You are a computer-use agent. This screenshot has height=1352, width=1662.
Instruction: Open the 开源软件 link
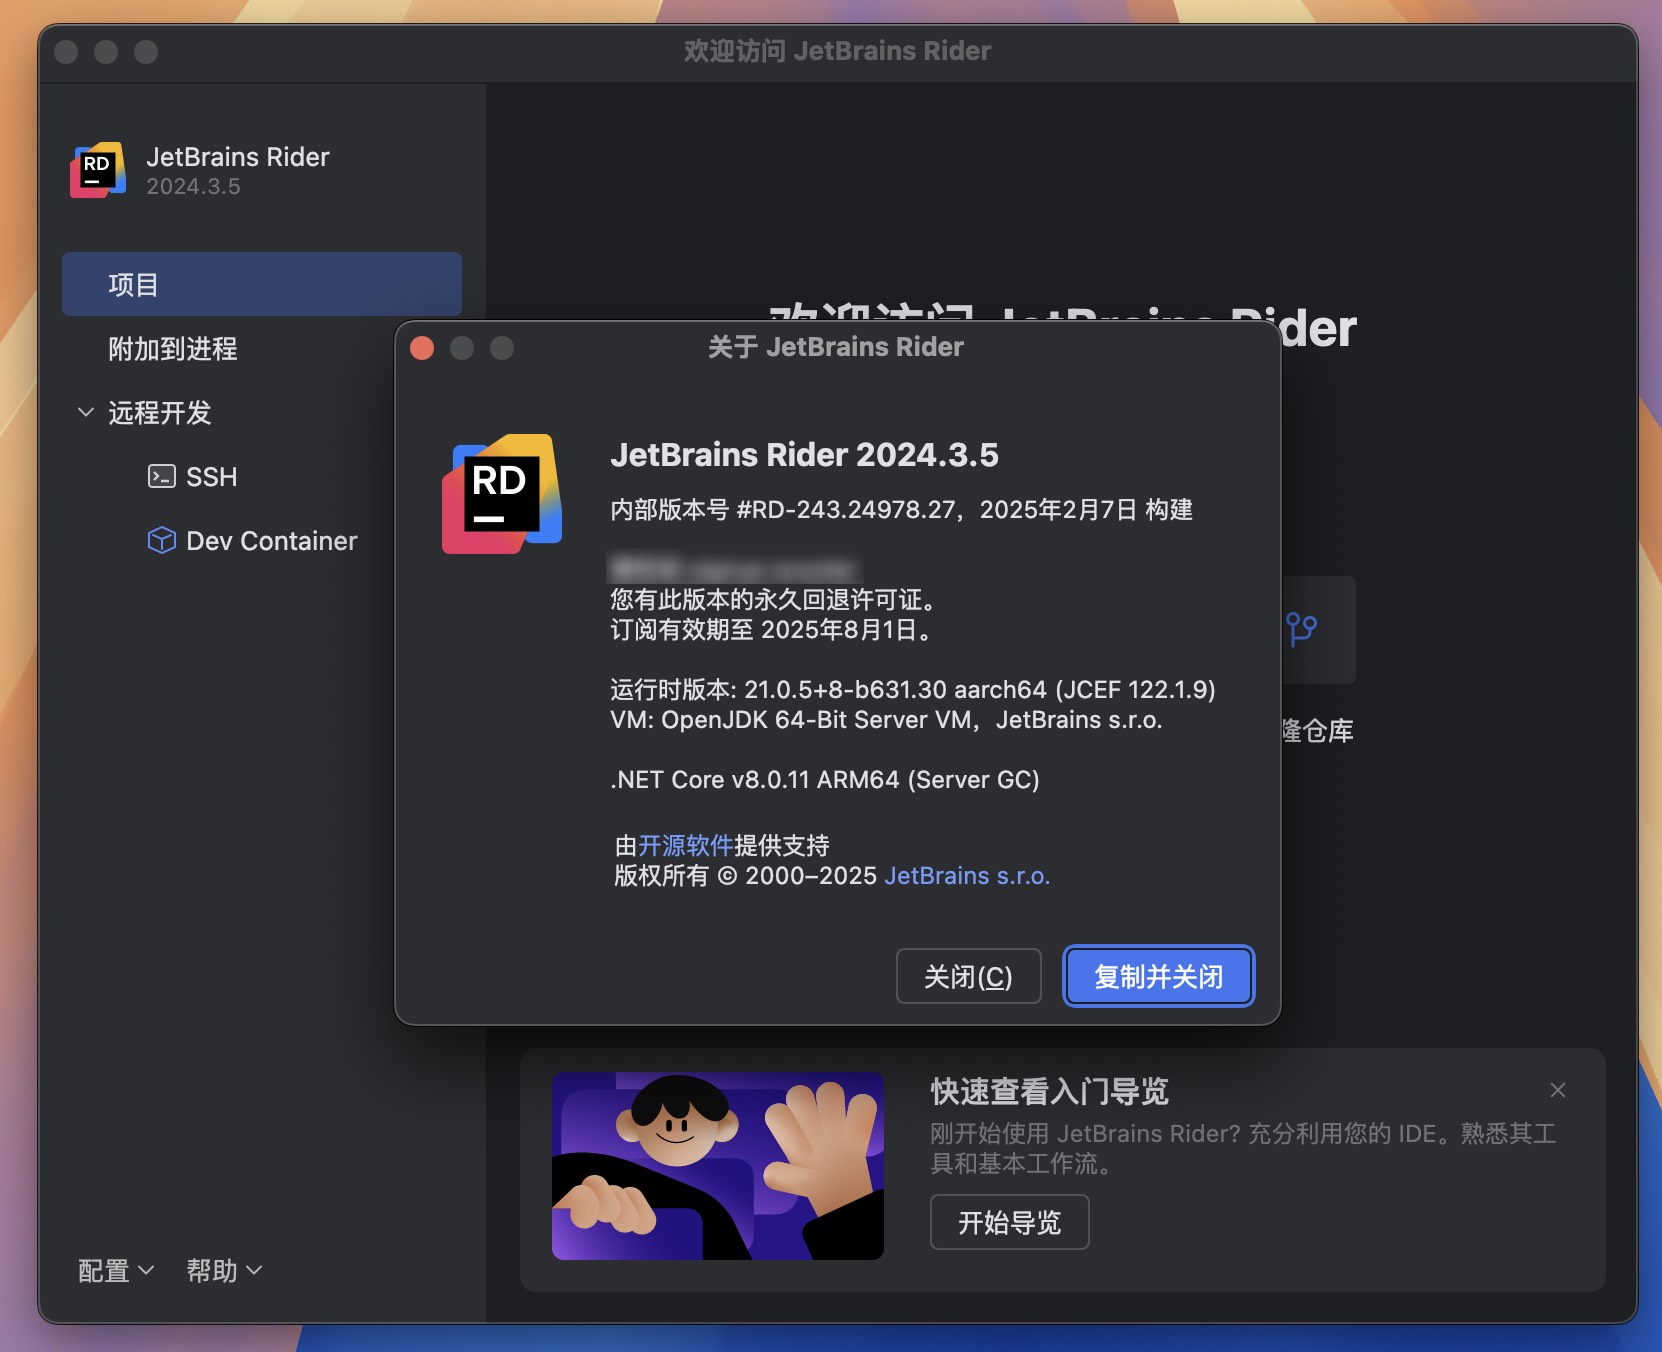[686, 845]
